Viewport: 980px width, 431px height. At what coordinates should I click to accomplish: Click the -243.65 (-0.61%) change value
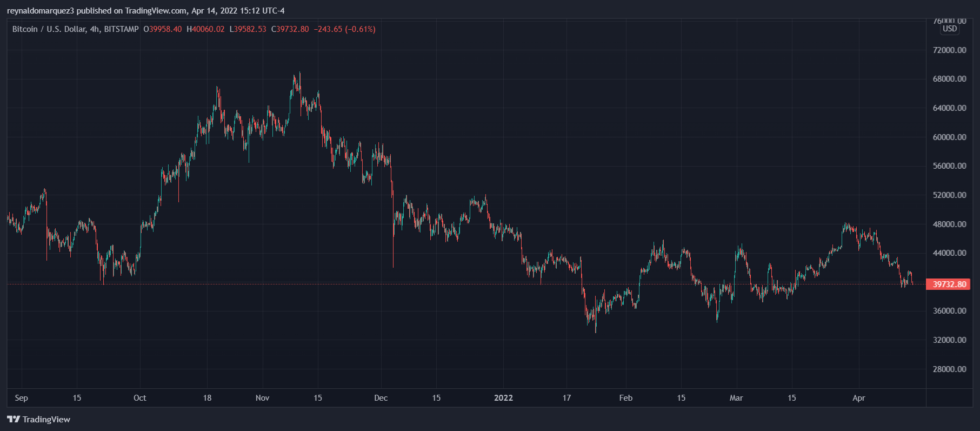(x=344, y=29)
